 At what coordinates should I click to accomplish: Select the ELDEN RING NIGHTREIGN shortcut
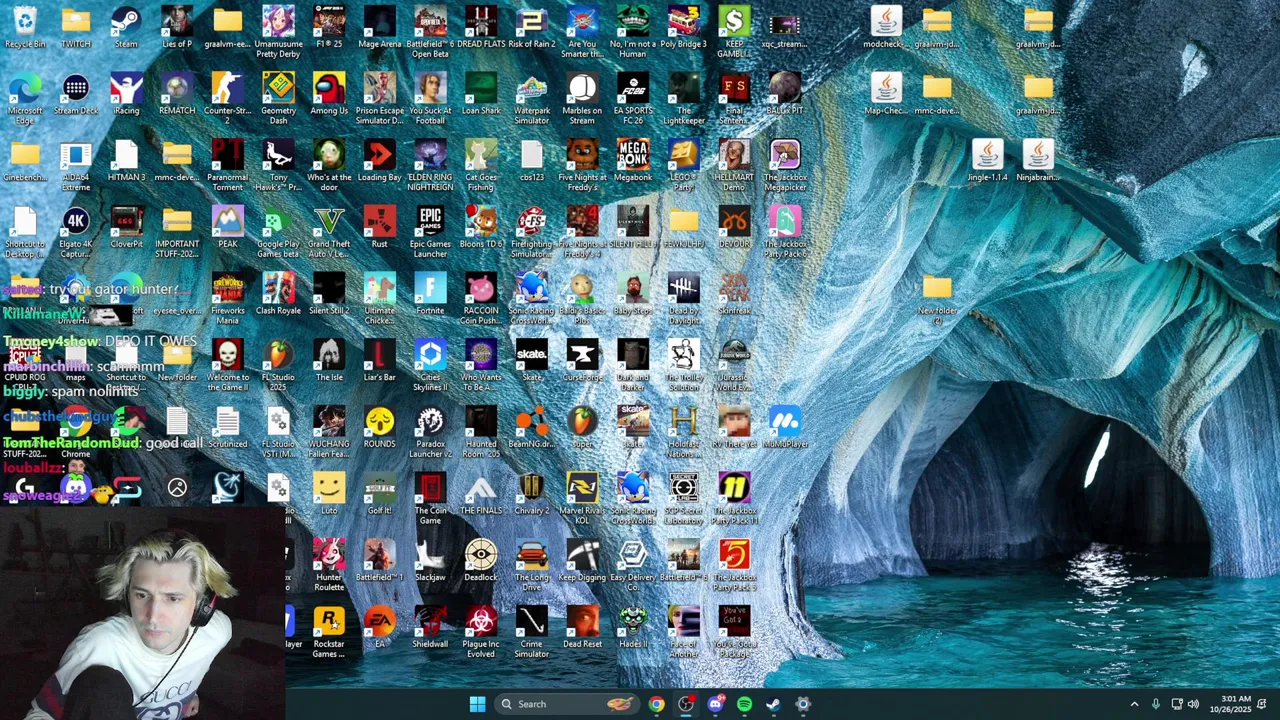click(x=430, y=166)
